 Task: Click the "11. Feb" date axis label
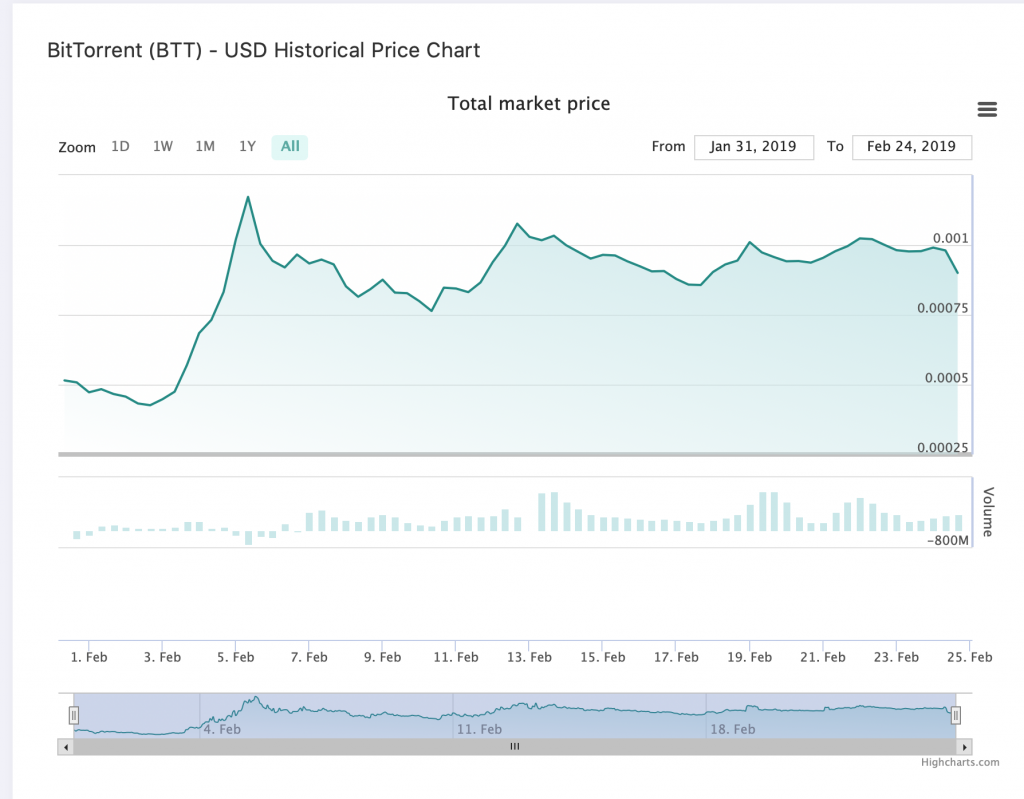click(456, 657)
